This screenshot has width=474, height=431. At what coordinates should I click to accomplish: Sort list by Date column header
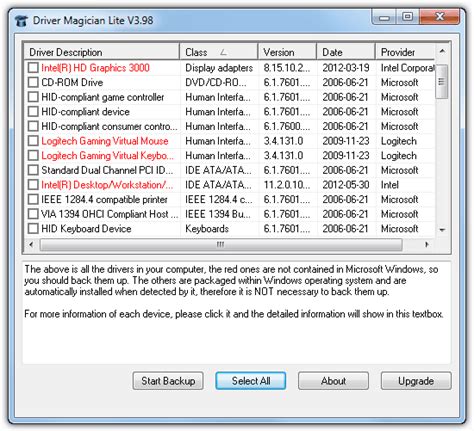pos(346,52)
